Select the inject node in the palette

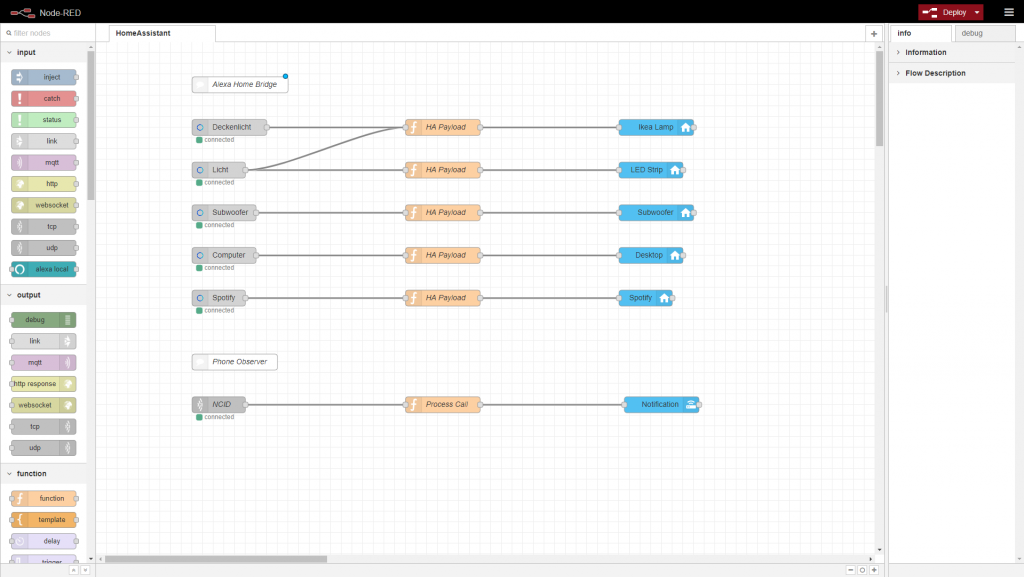[x=45, y=77]
